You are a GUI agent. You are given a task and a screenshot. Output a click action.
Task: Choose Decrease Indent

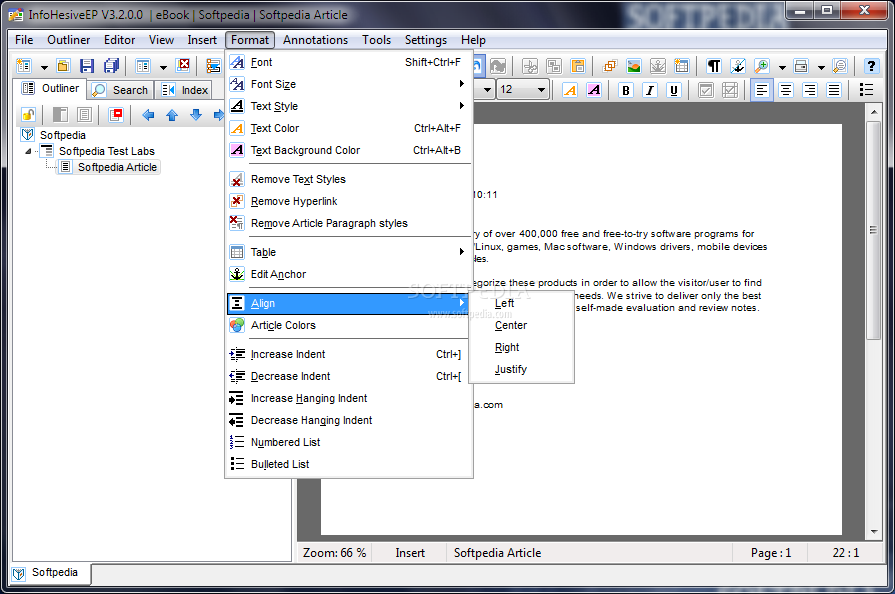(349, 377)
